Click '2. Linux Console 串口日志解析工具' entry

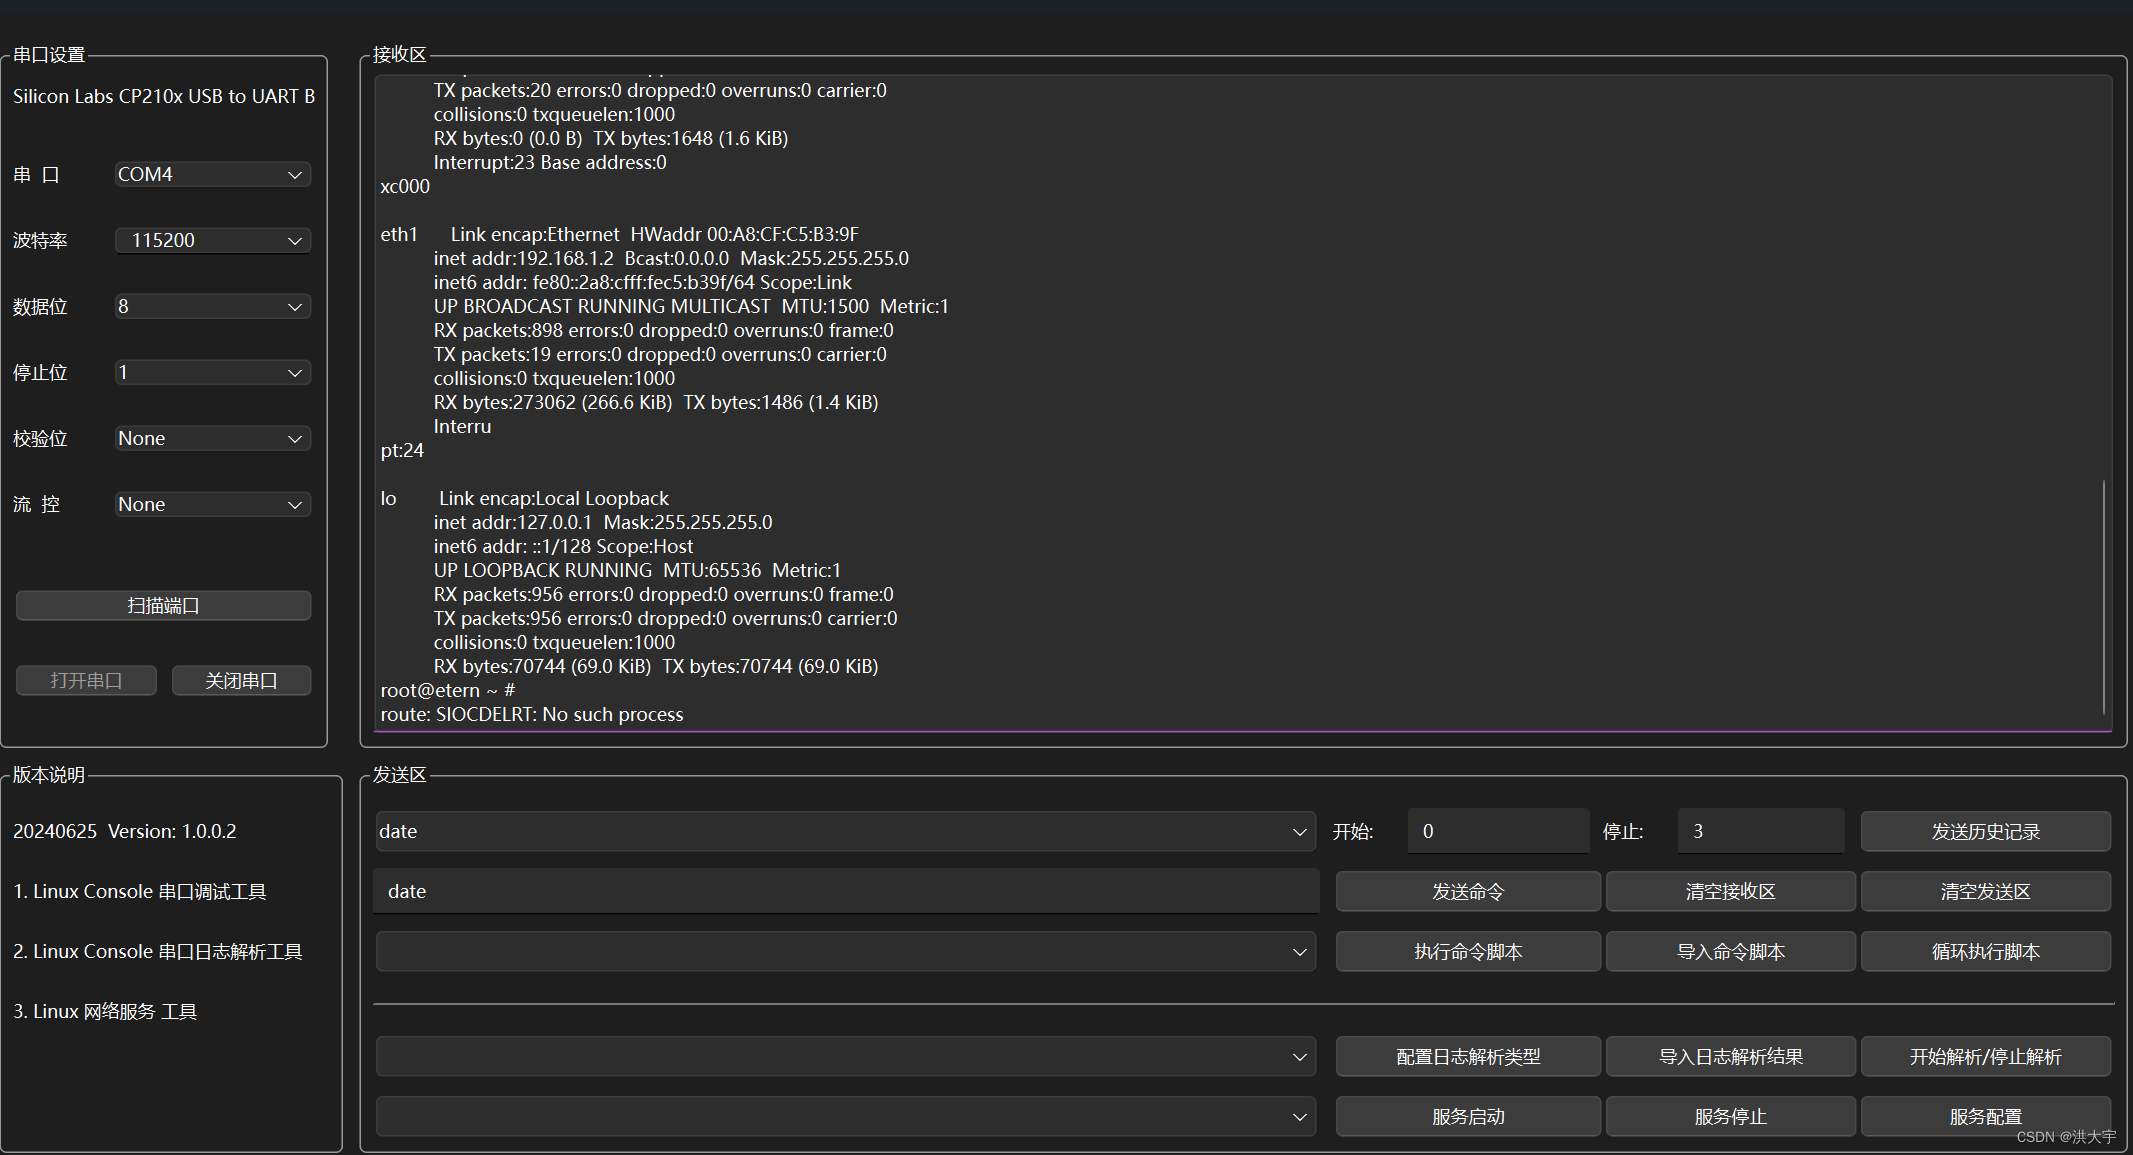coord(158,951)
